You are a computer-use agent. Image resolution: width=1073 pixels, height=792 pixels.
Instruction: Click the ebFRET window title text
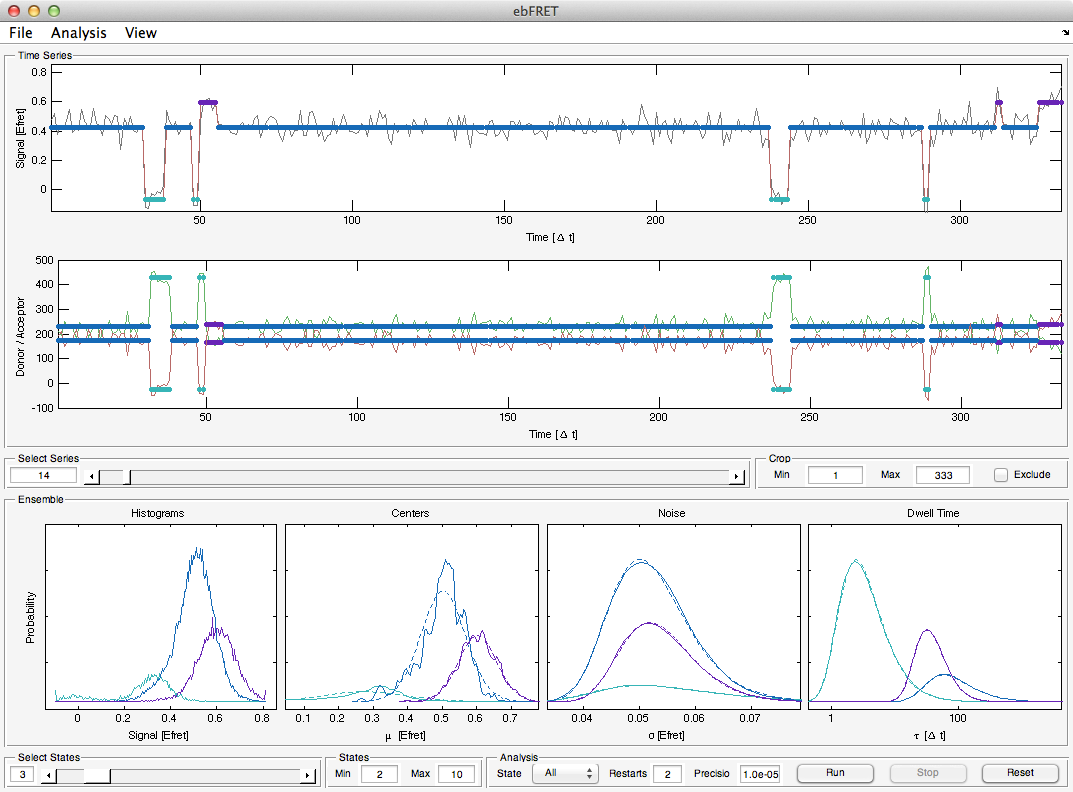tap(536, 11)
